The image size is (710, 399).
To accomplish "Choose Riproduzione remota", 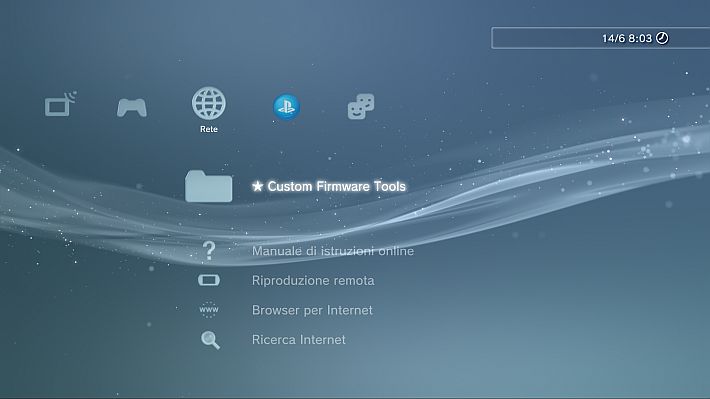I will coord(313,280).
